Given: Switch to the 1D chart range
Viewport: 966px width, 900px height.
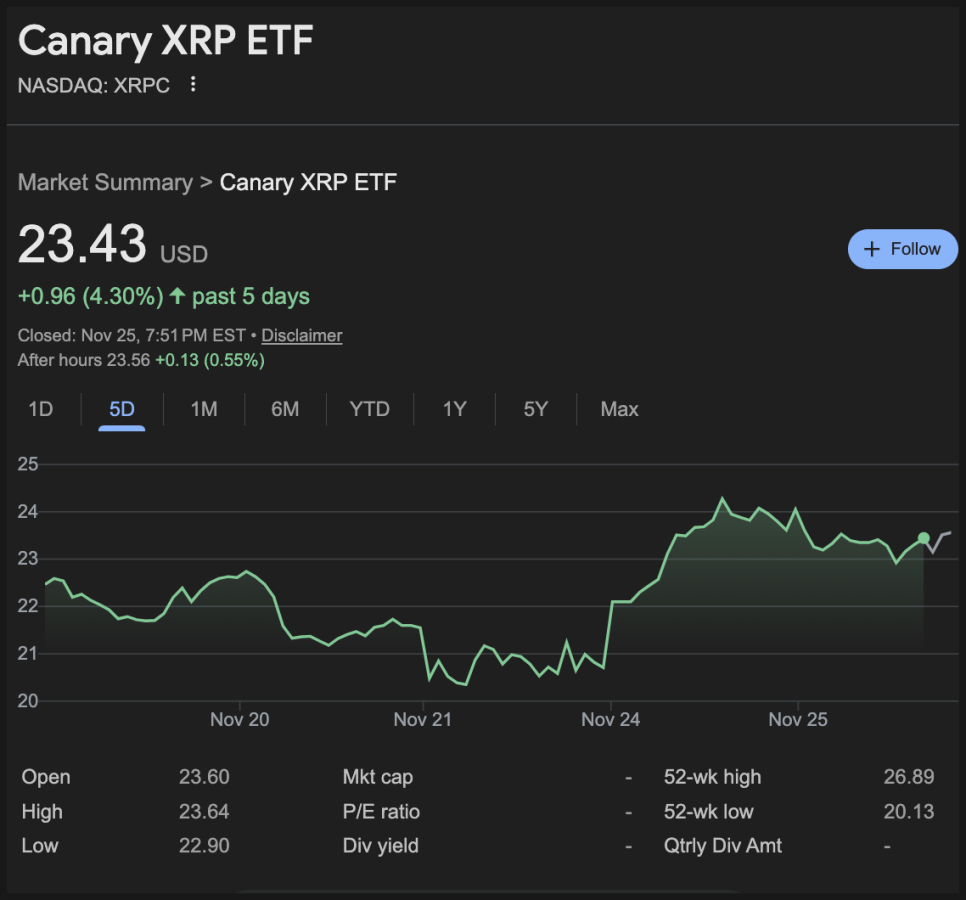Looking at the screenshot, I should pos(40,409).
